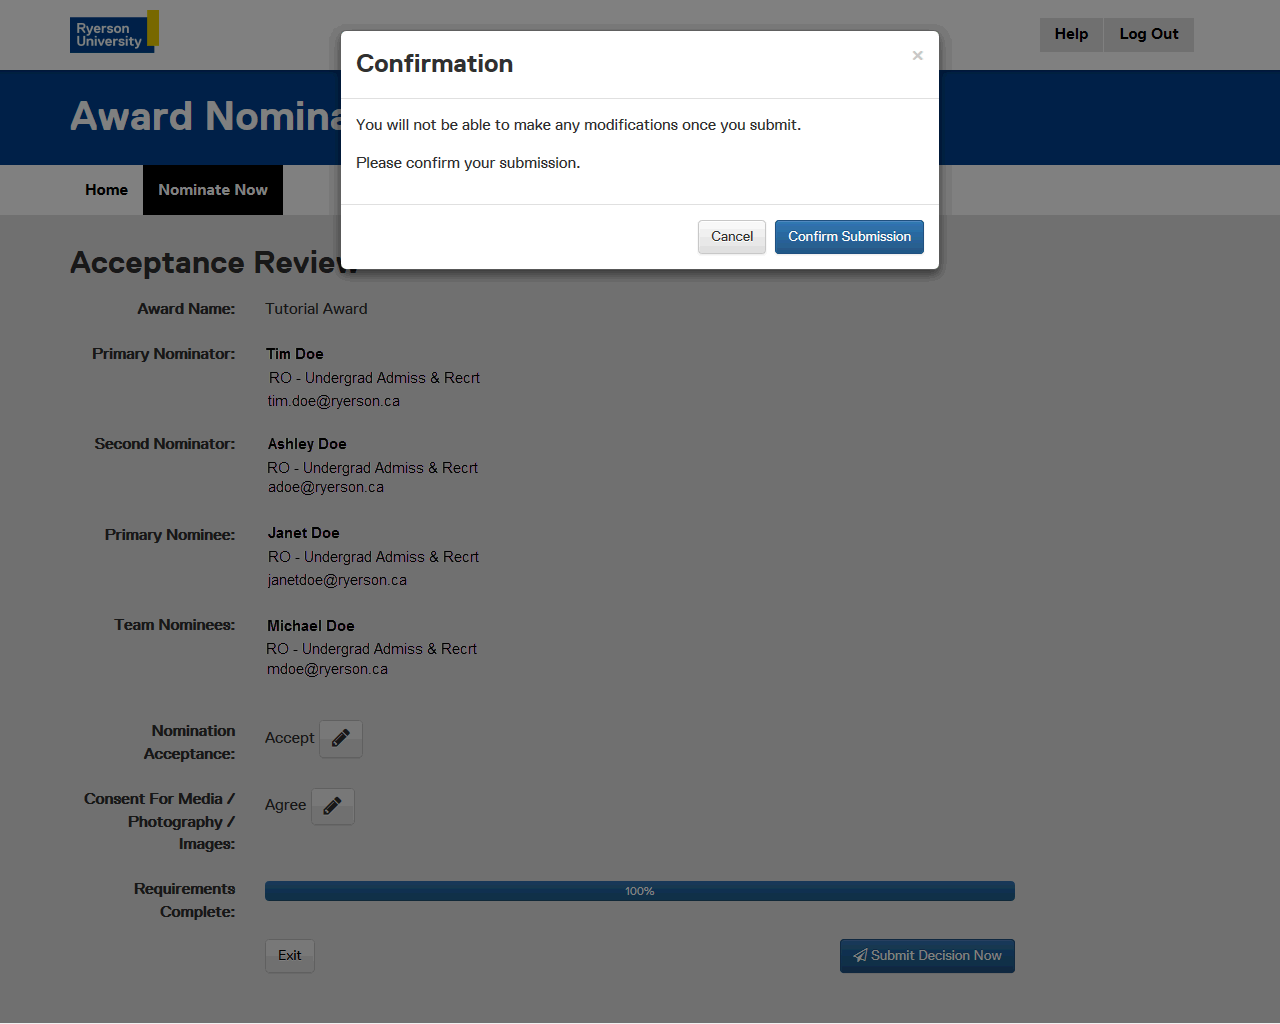The height and width of the screenshot is (1024, 1280).
Task: Open the Home tab
Action: pos(106,190)
